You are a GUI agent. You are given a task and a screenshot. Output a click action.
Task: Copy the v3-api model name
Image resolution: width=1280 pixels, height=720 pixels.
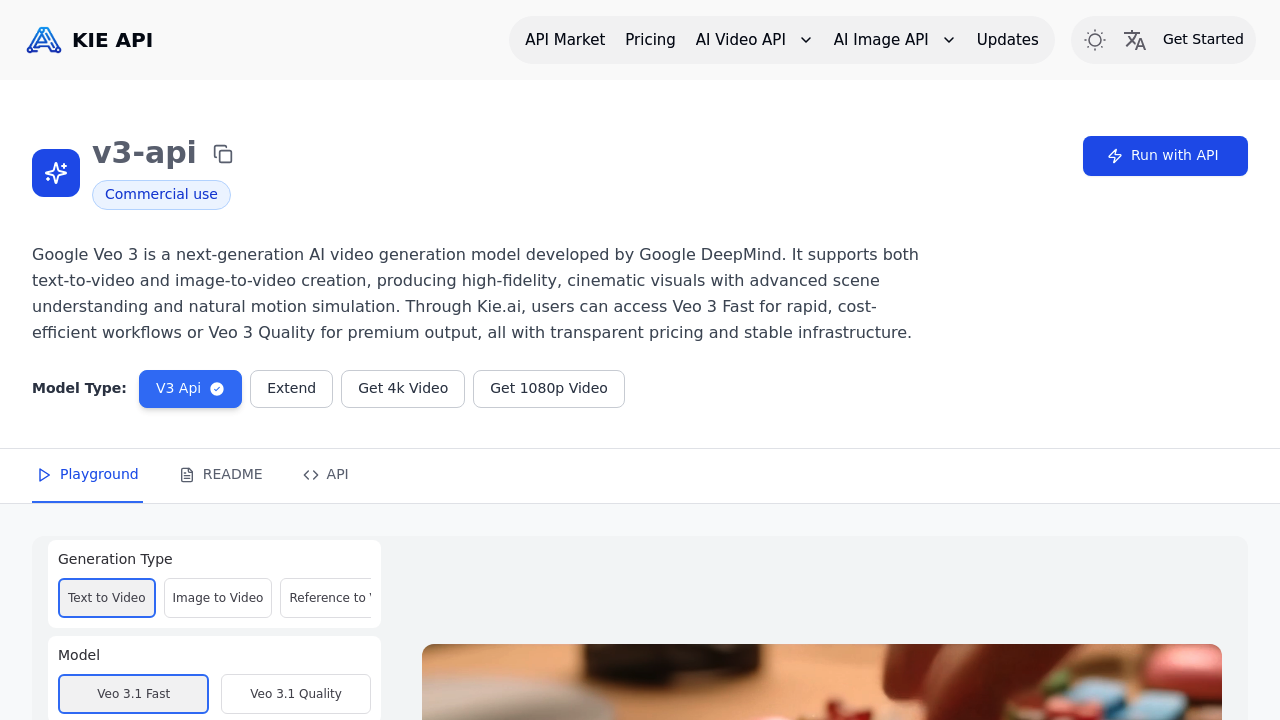pyautogui.click(x=223, y=154)
